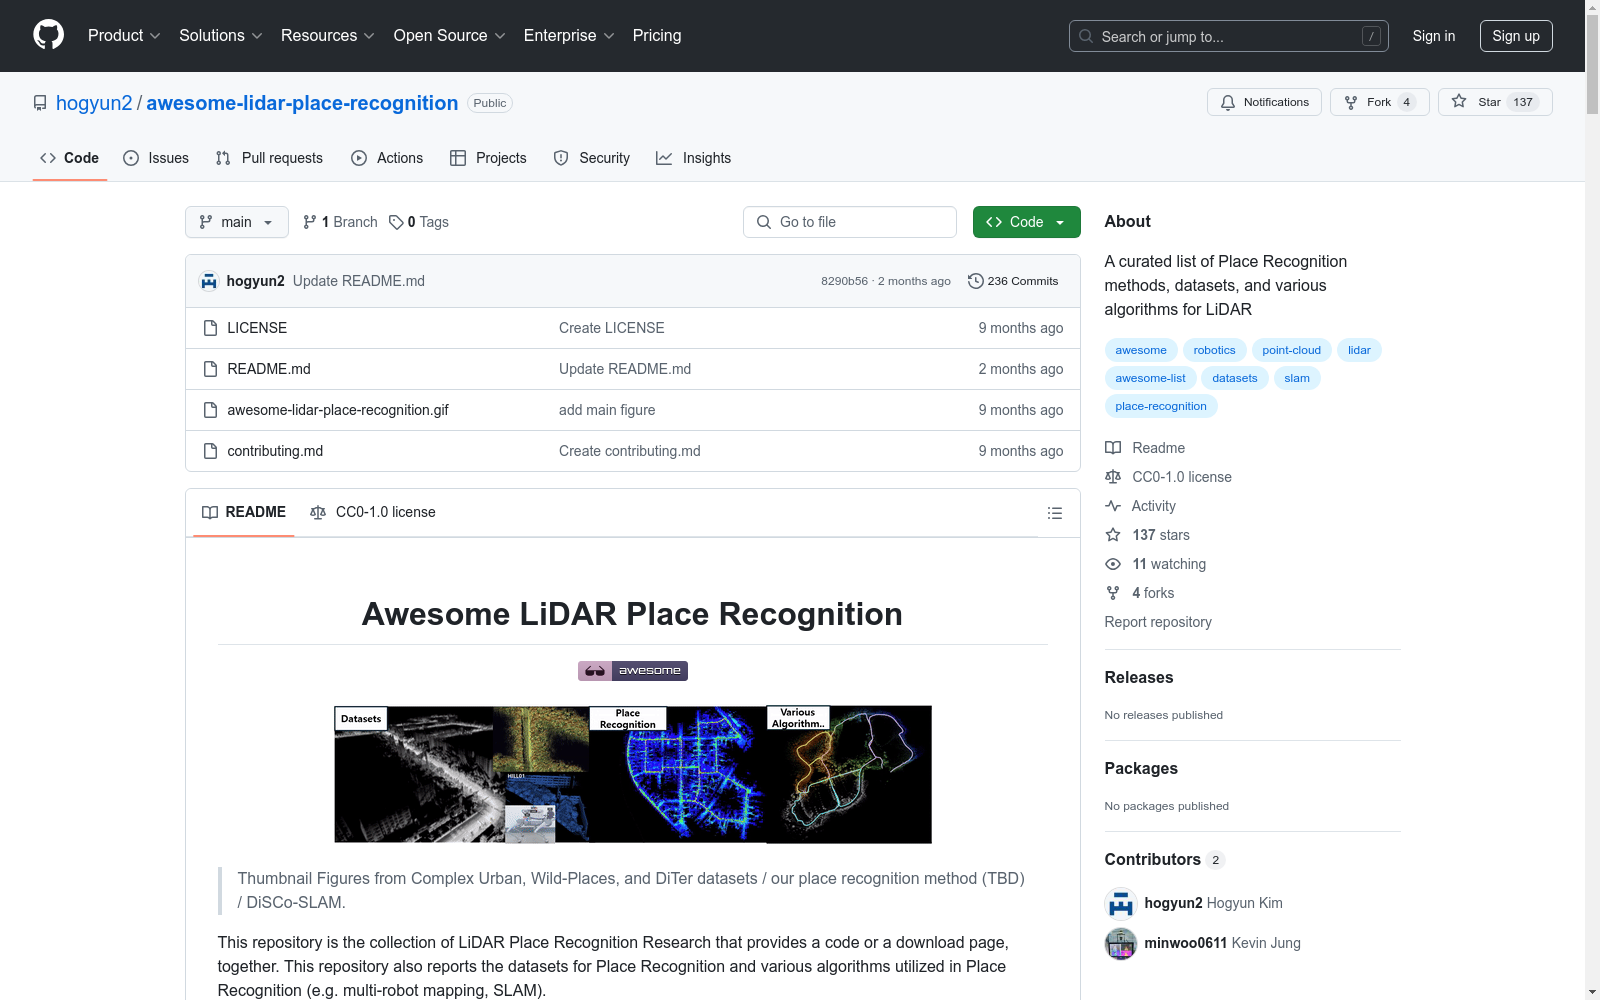Click the point-cloud topic tag
The width and height of the screenshot is (1600, 1000).
click(x=1291, y=350)
